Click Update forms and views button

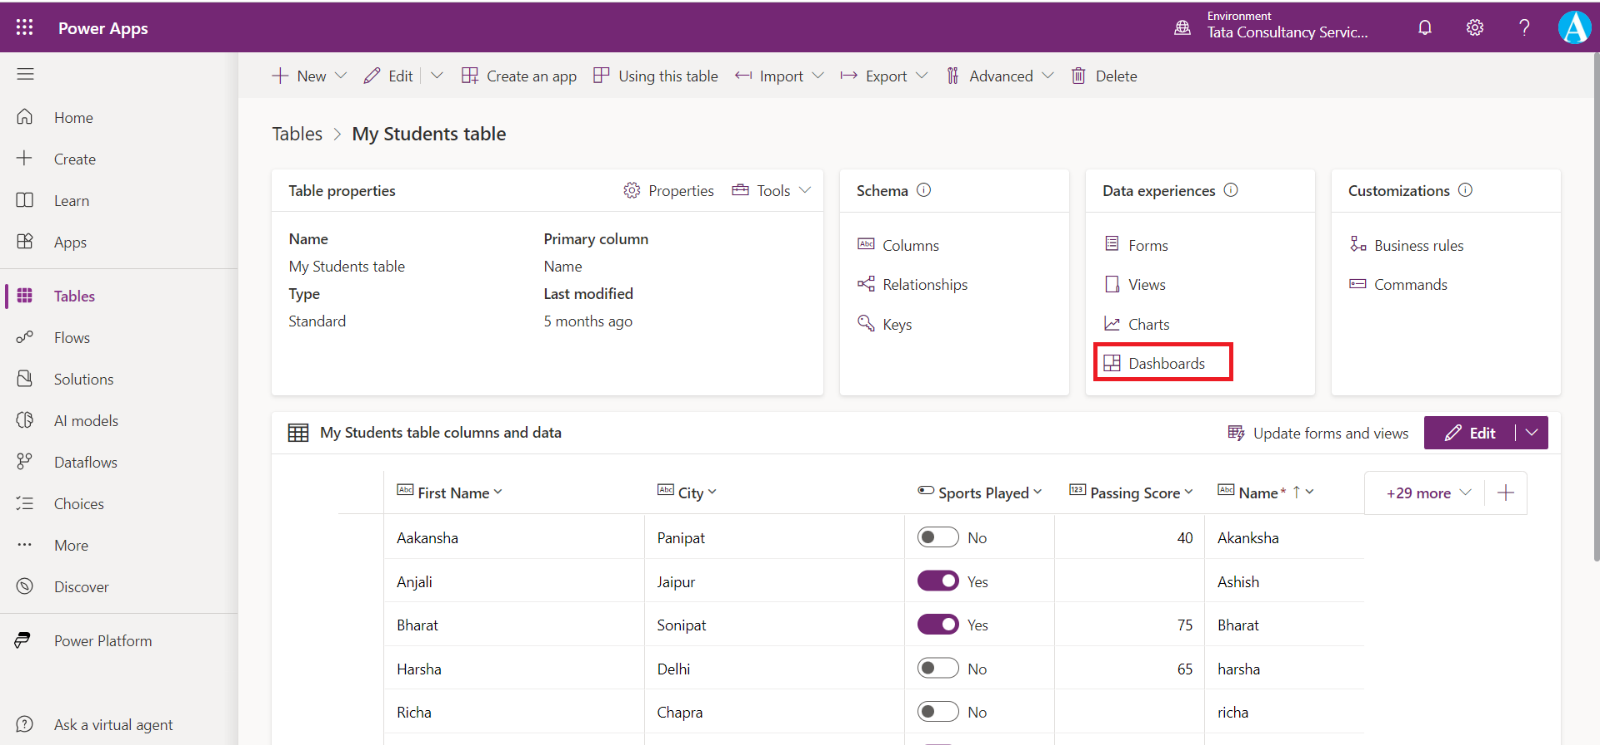(x=1318, y=433)
